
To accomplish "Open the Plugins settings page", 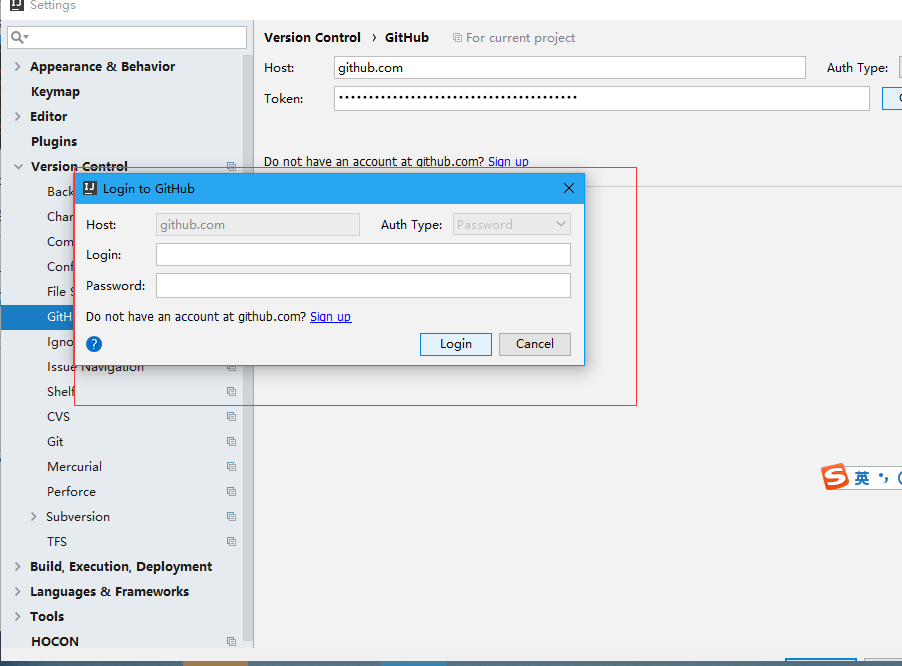I will (x=54, y=141).
